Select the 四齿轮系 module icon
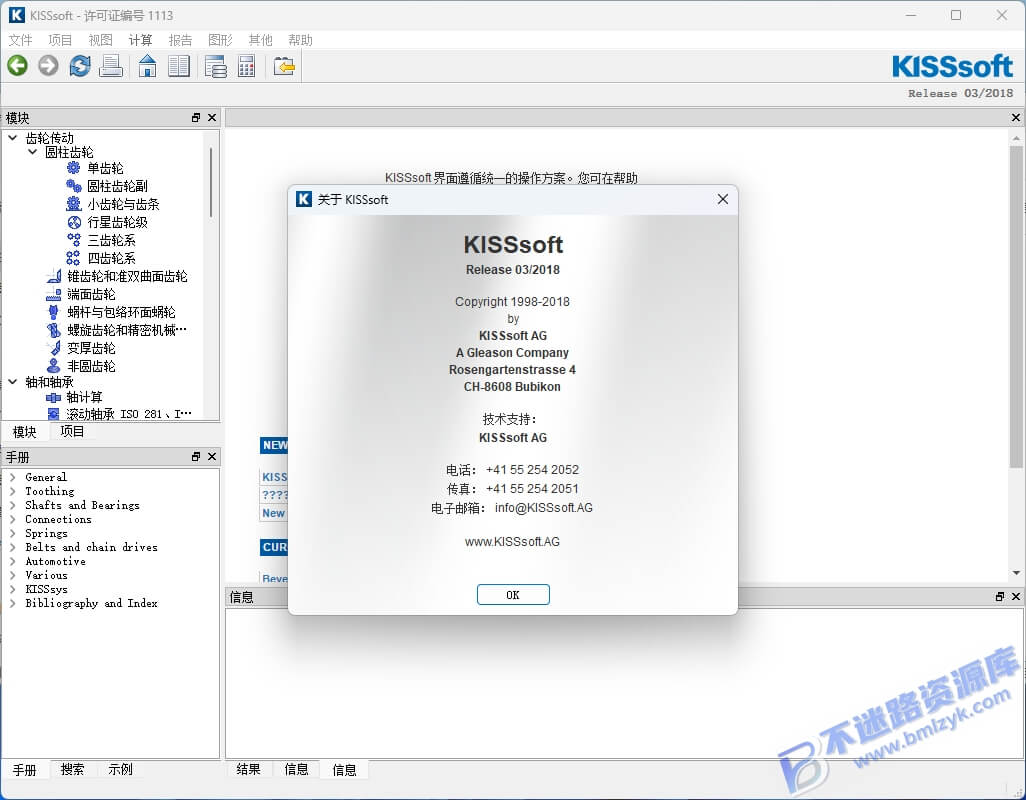This screenshot has height=800, width=1026. 73,258
